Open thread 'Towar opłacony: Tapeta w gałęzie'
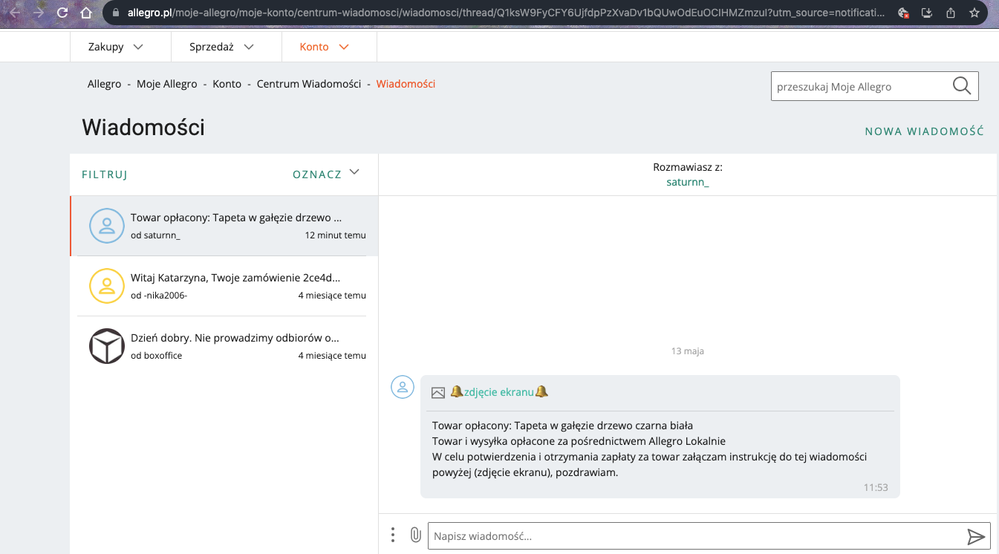 224,225
